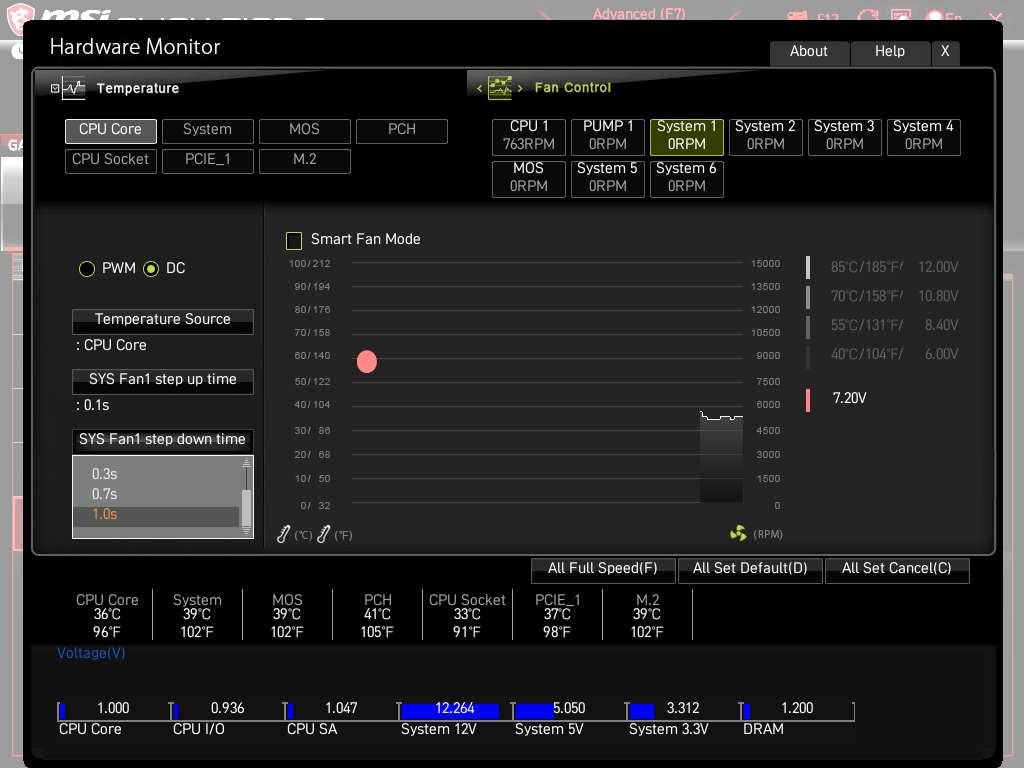This screenshot has height=768, width=1024.
Task: Select CPU Core temperature button
Action: [x=110, y=130]
